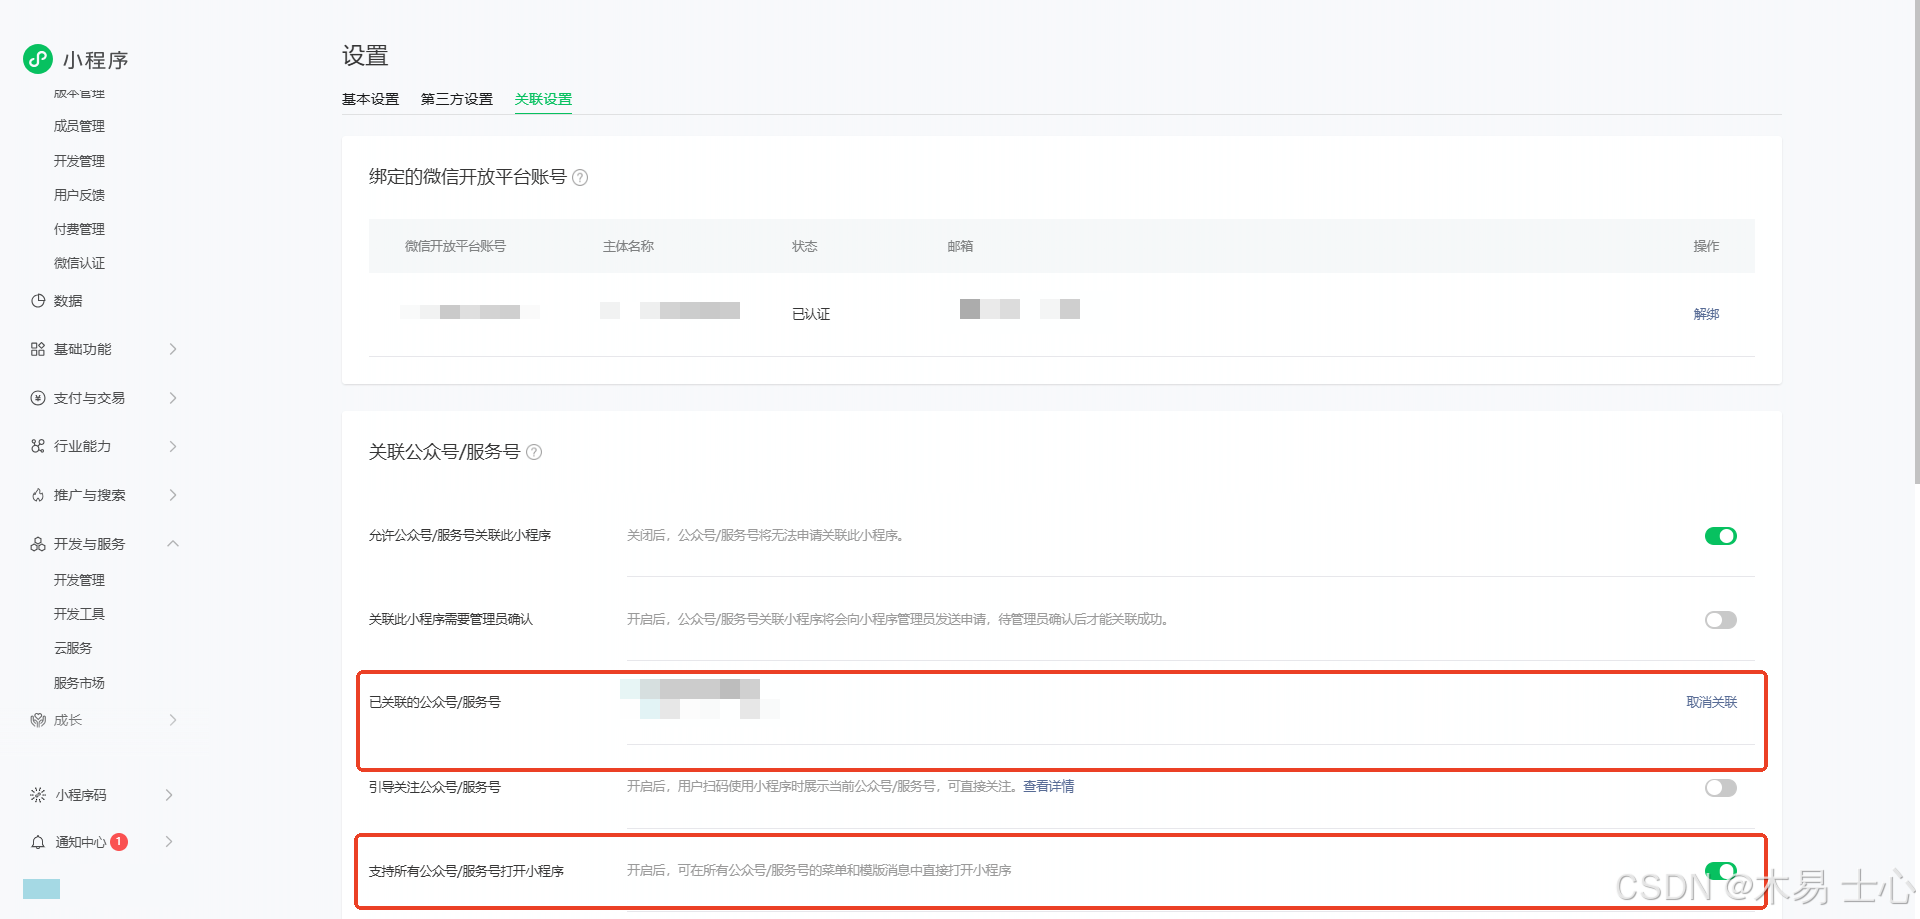1920x919 pixels.
Task: Select the 推广与搜索 heart icon
Action: coord(37,495)
